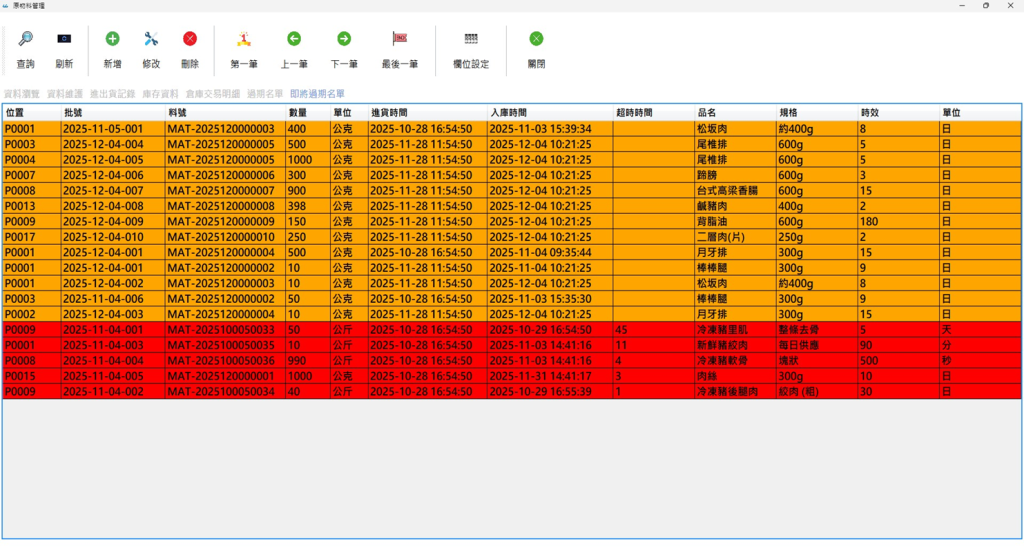Select the cell showing 台式高梁香腸

735,191
